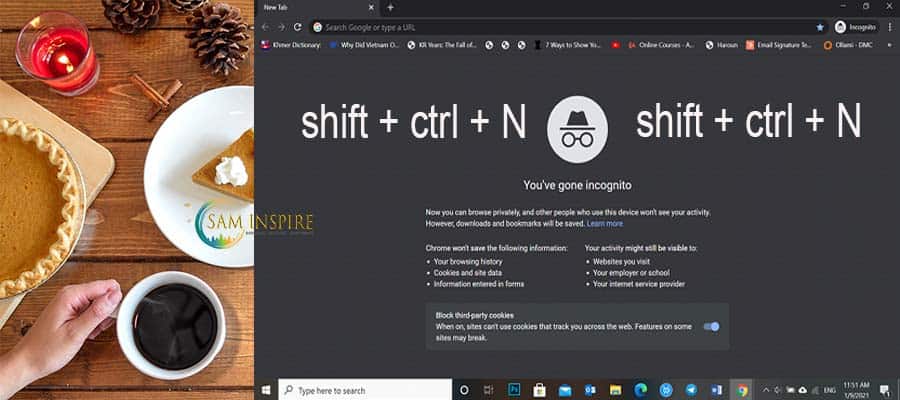Open the Chrome three-dot menu

point(889,27)
